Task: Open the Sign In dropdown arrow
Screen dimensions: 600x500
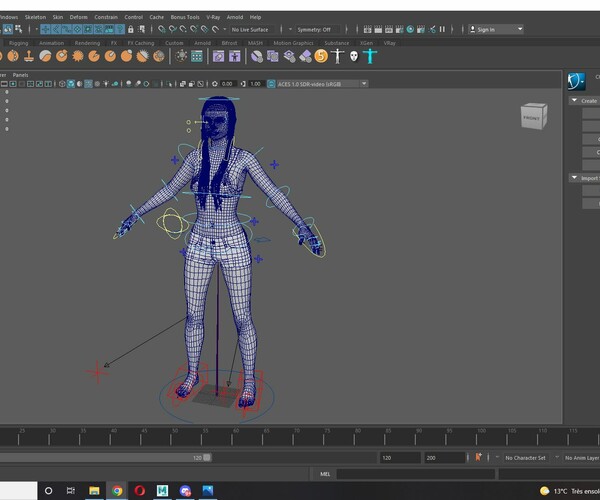Action: [520, 29]
